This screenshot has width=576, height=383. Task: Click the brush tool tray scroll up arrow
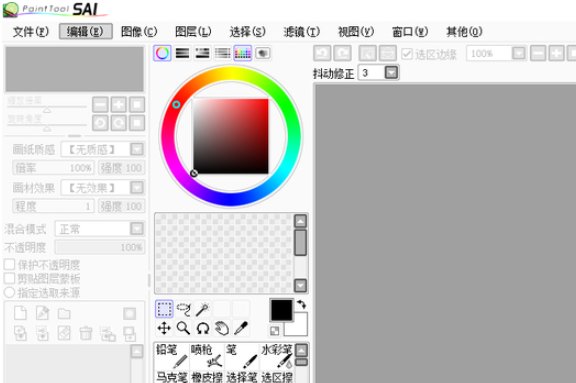[302, 350]
